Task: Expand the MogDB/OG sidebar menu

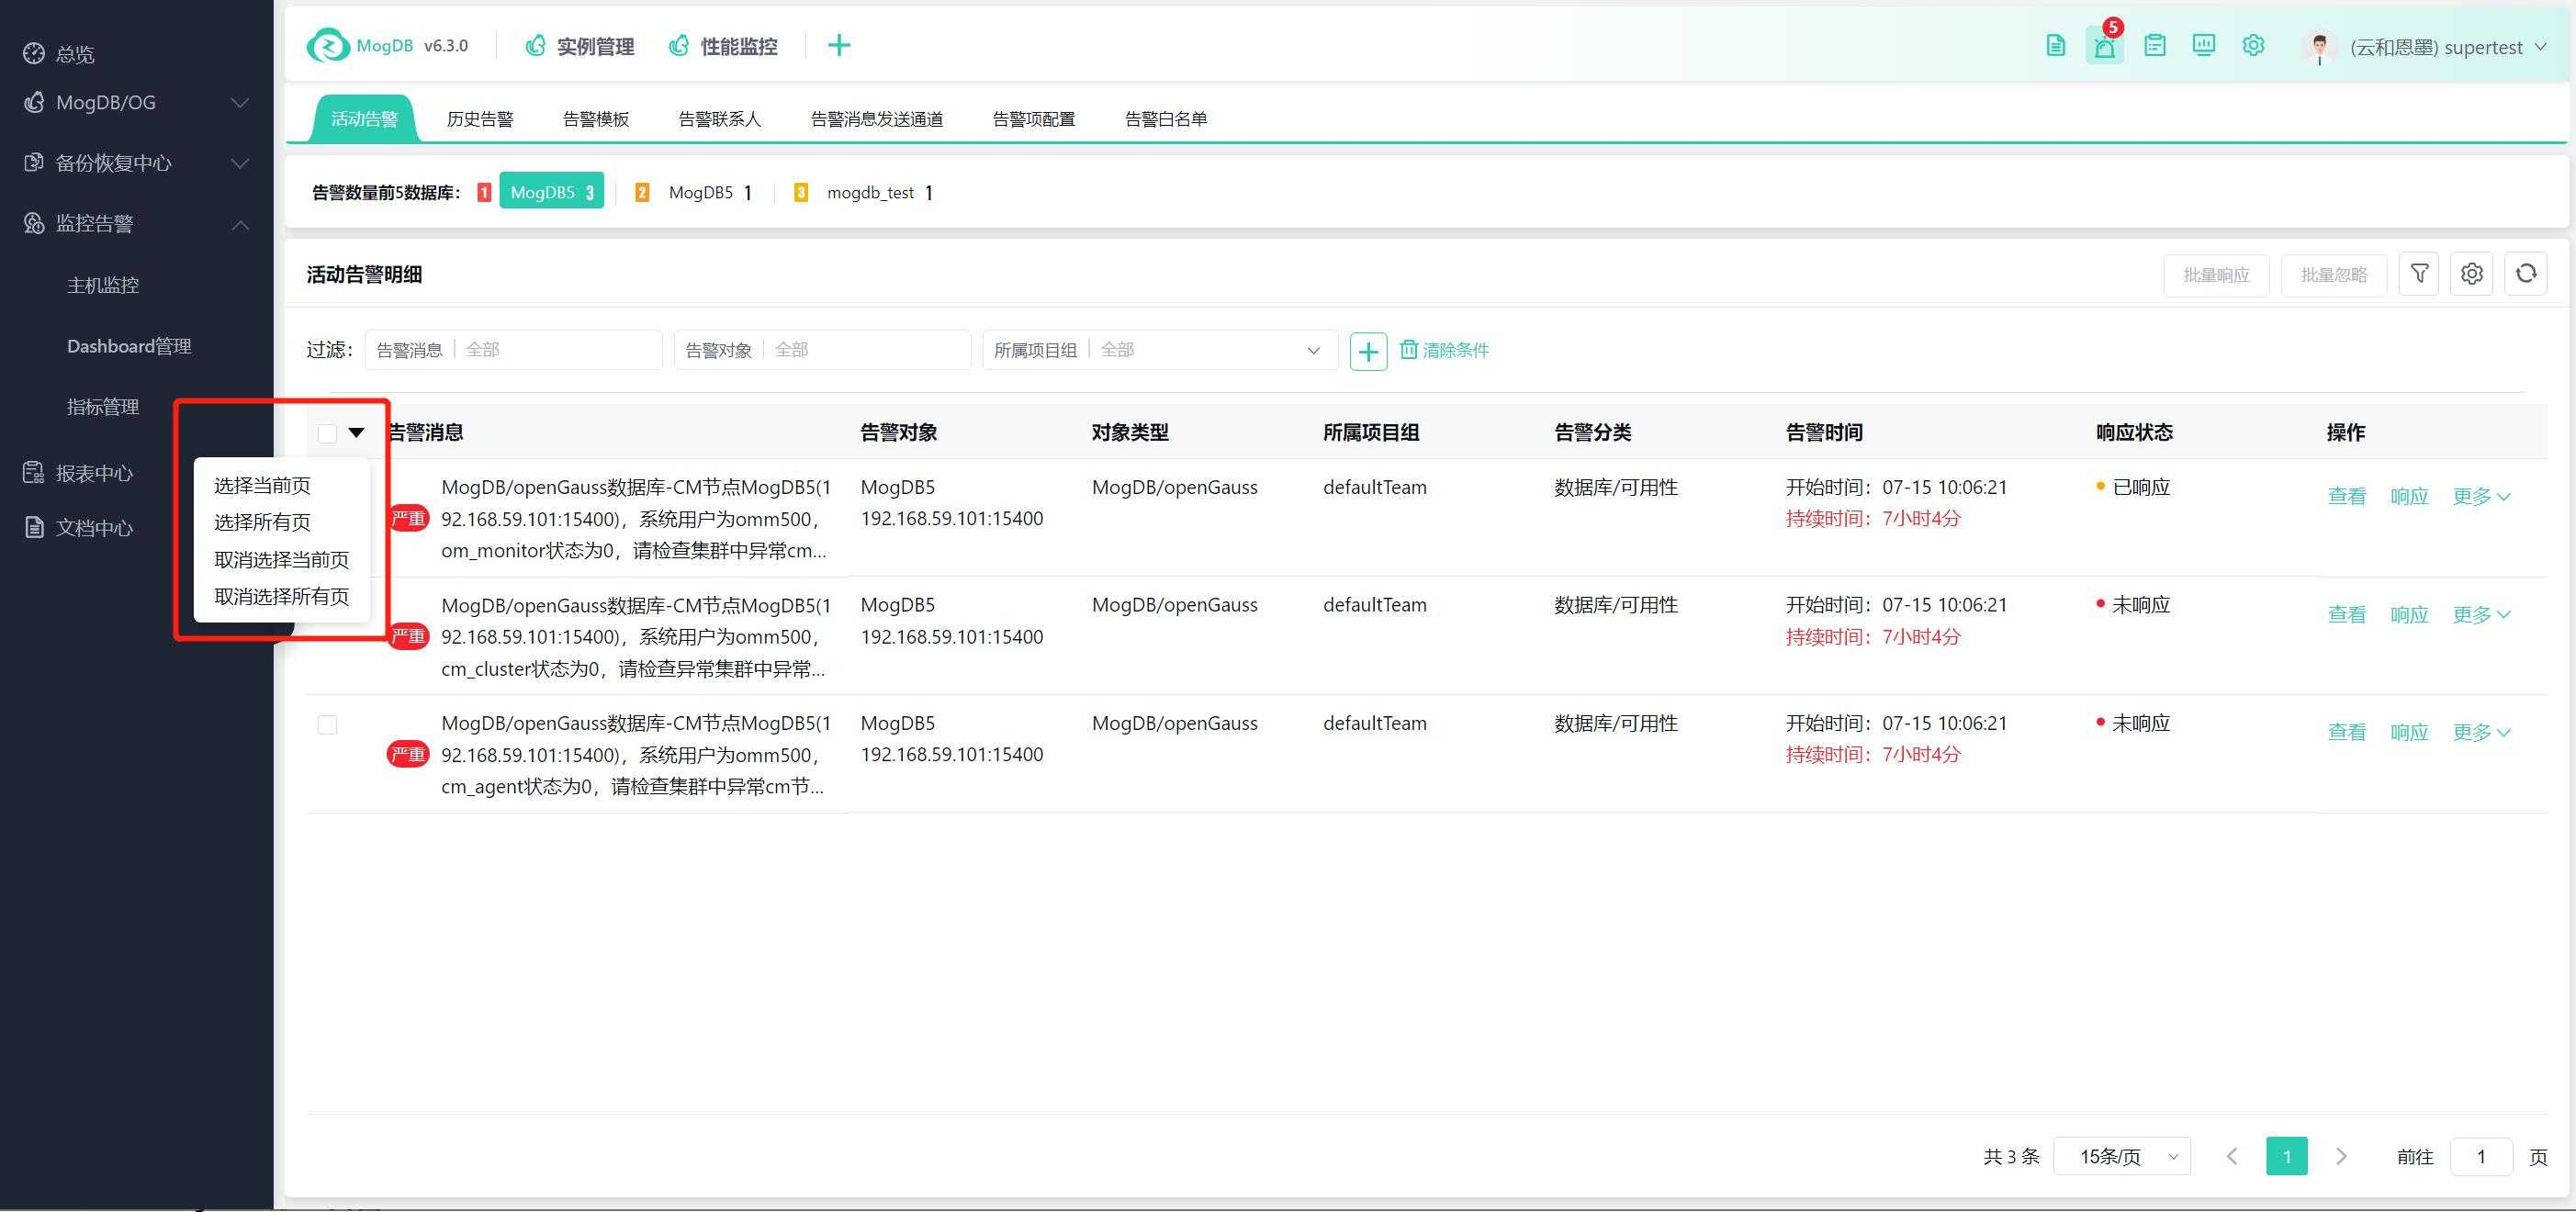Action: point(240,102)
